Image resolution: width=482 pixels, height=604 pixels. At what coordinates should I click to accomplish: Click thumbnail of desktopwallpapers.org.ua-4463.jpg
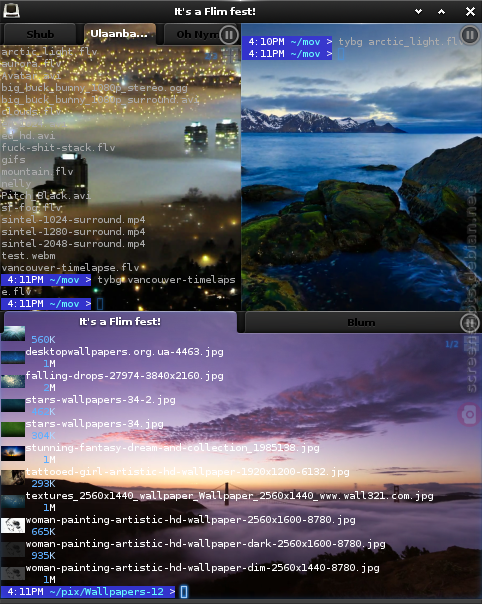(x=13, y=357)
